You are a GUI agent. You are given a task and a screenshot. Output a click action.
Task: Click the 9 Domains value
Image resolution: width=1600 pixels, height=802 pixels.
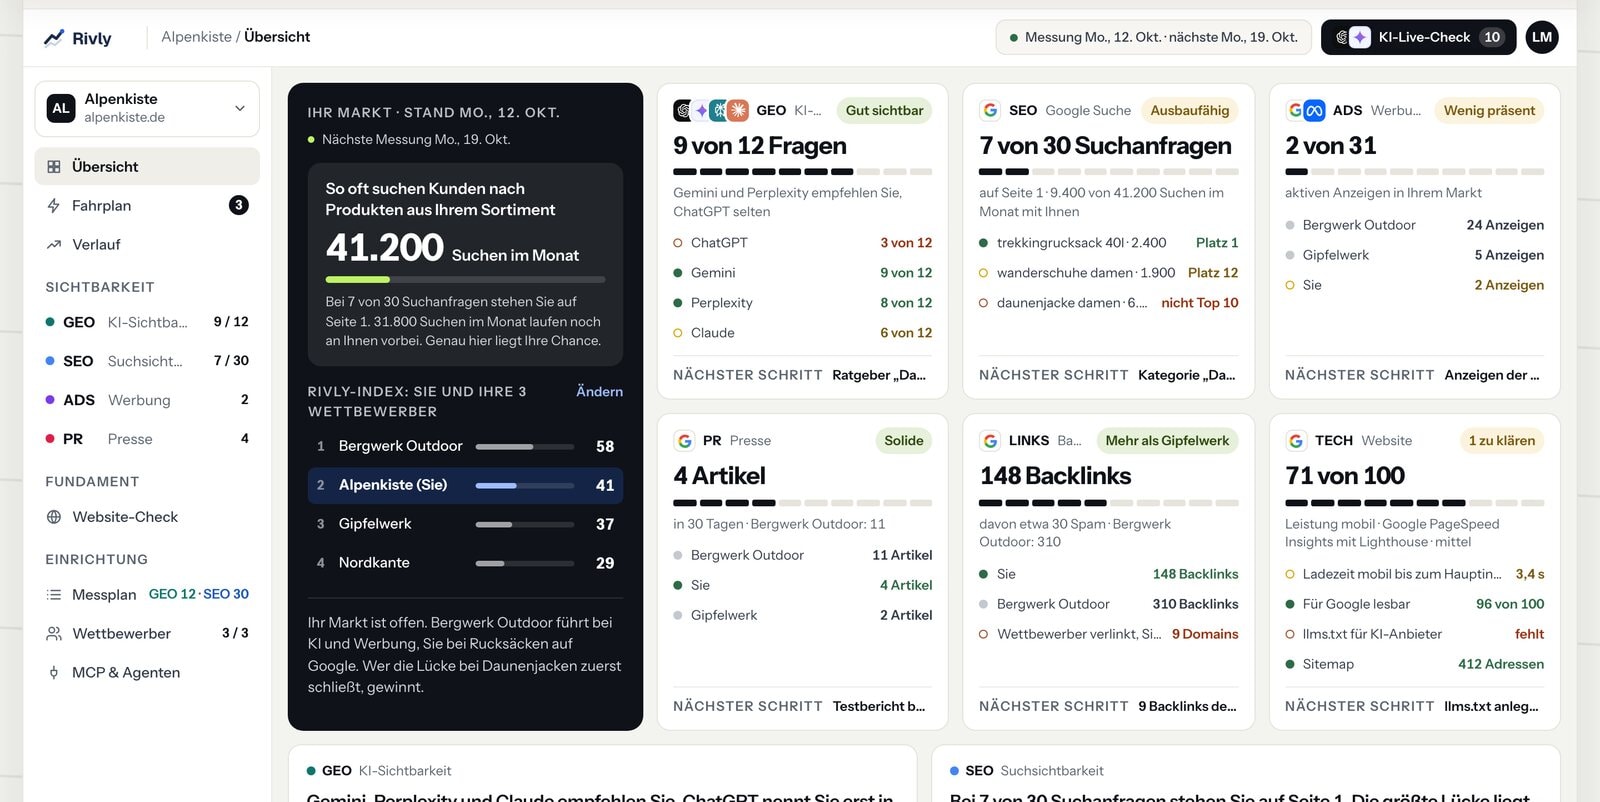coord(1205,634)
